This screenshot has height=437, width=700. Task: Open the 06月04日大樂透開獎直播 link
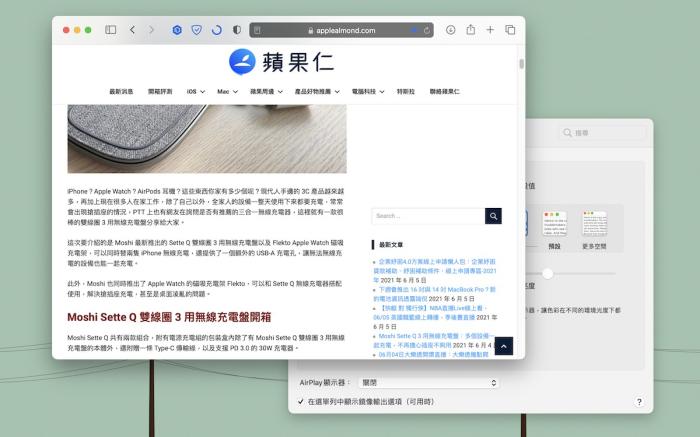(433, 354)
